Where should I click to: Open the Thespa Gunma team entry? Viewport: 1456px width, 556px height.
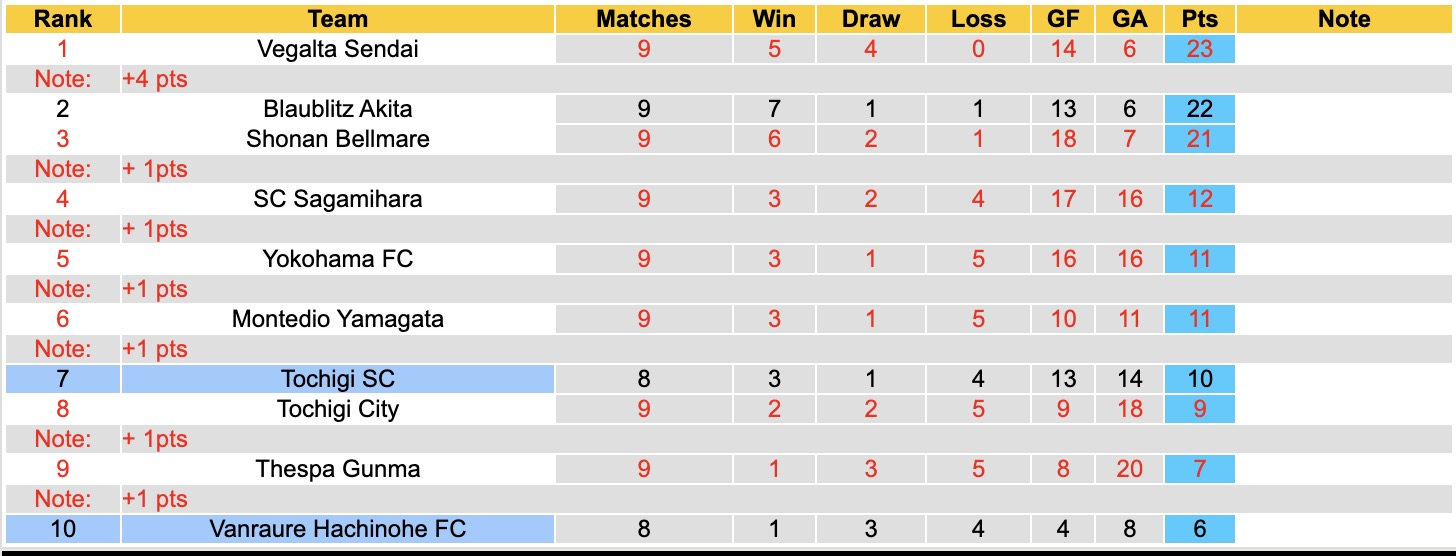pos(338,469)
